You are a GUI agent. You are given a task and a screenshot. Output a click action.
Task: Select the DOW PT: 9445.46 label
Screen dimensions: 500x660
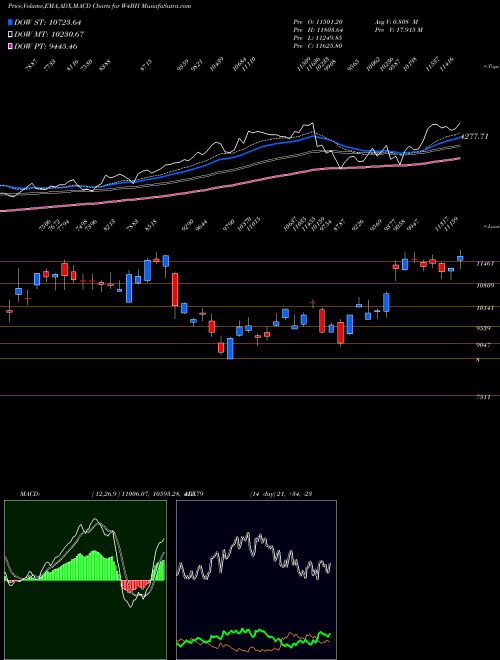[x=45, y=46]
